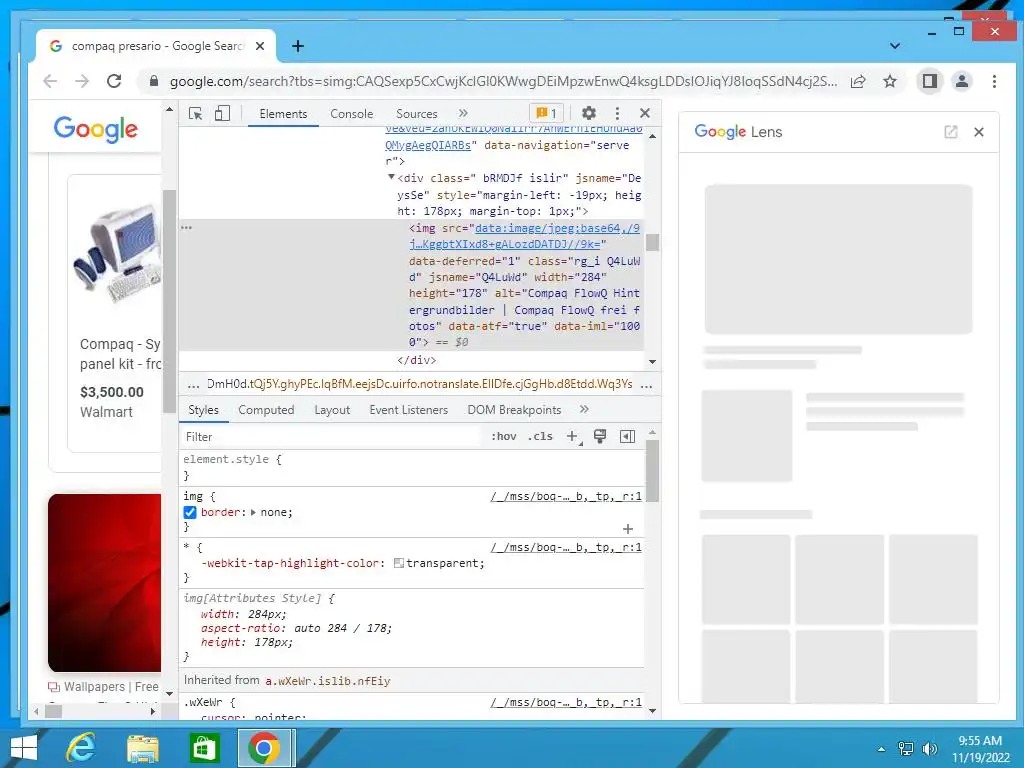Open the Computed styles tab

click(x=266, y=409)
